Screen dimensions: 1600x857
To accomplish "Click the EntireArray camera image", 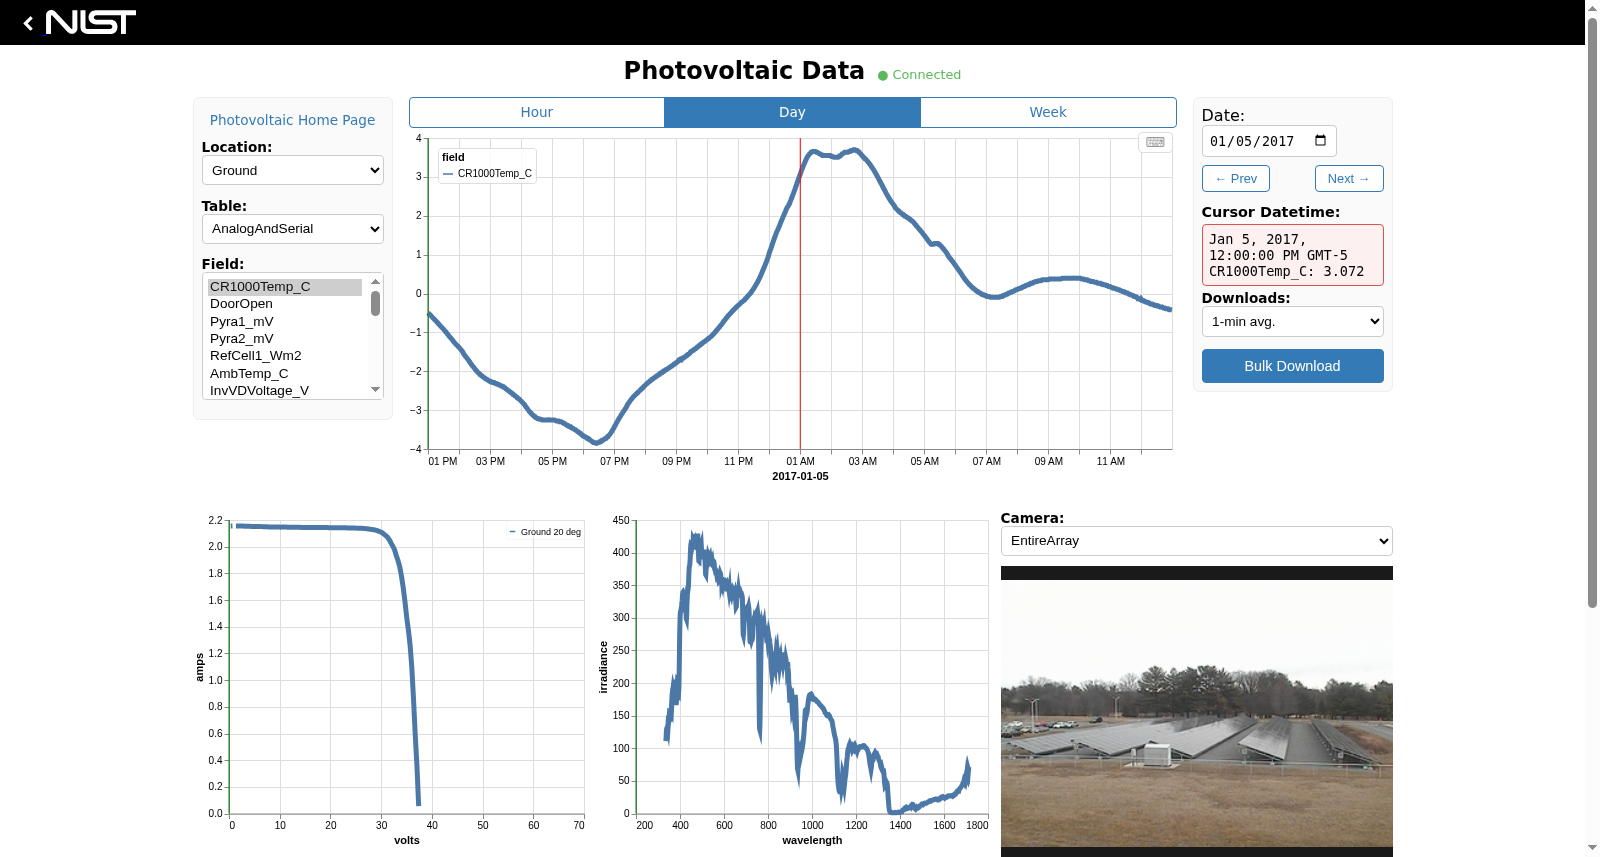I will pyautogui.click(x=1196, y=712).
